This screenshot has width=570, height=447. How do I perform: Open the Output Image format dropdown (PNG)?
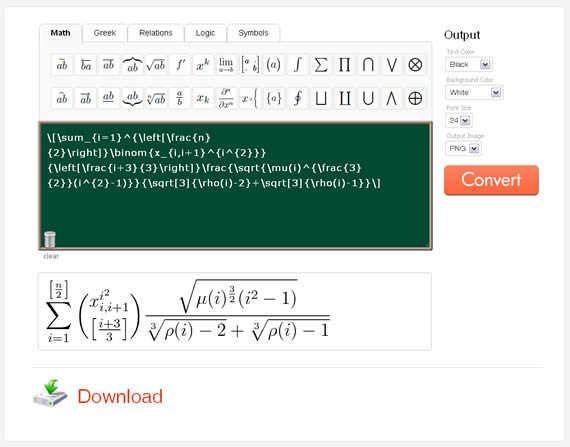[x=463, y=148]
